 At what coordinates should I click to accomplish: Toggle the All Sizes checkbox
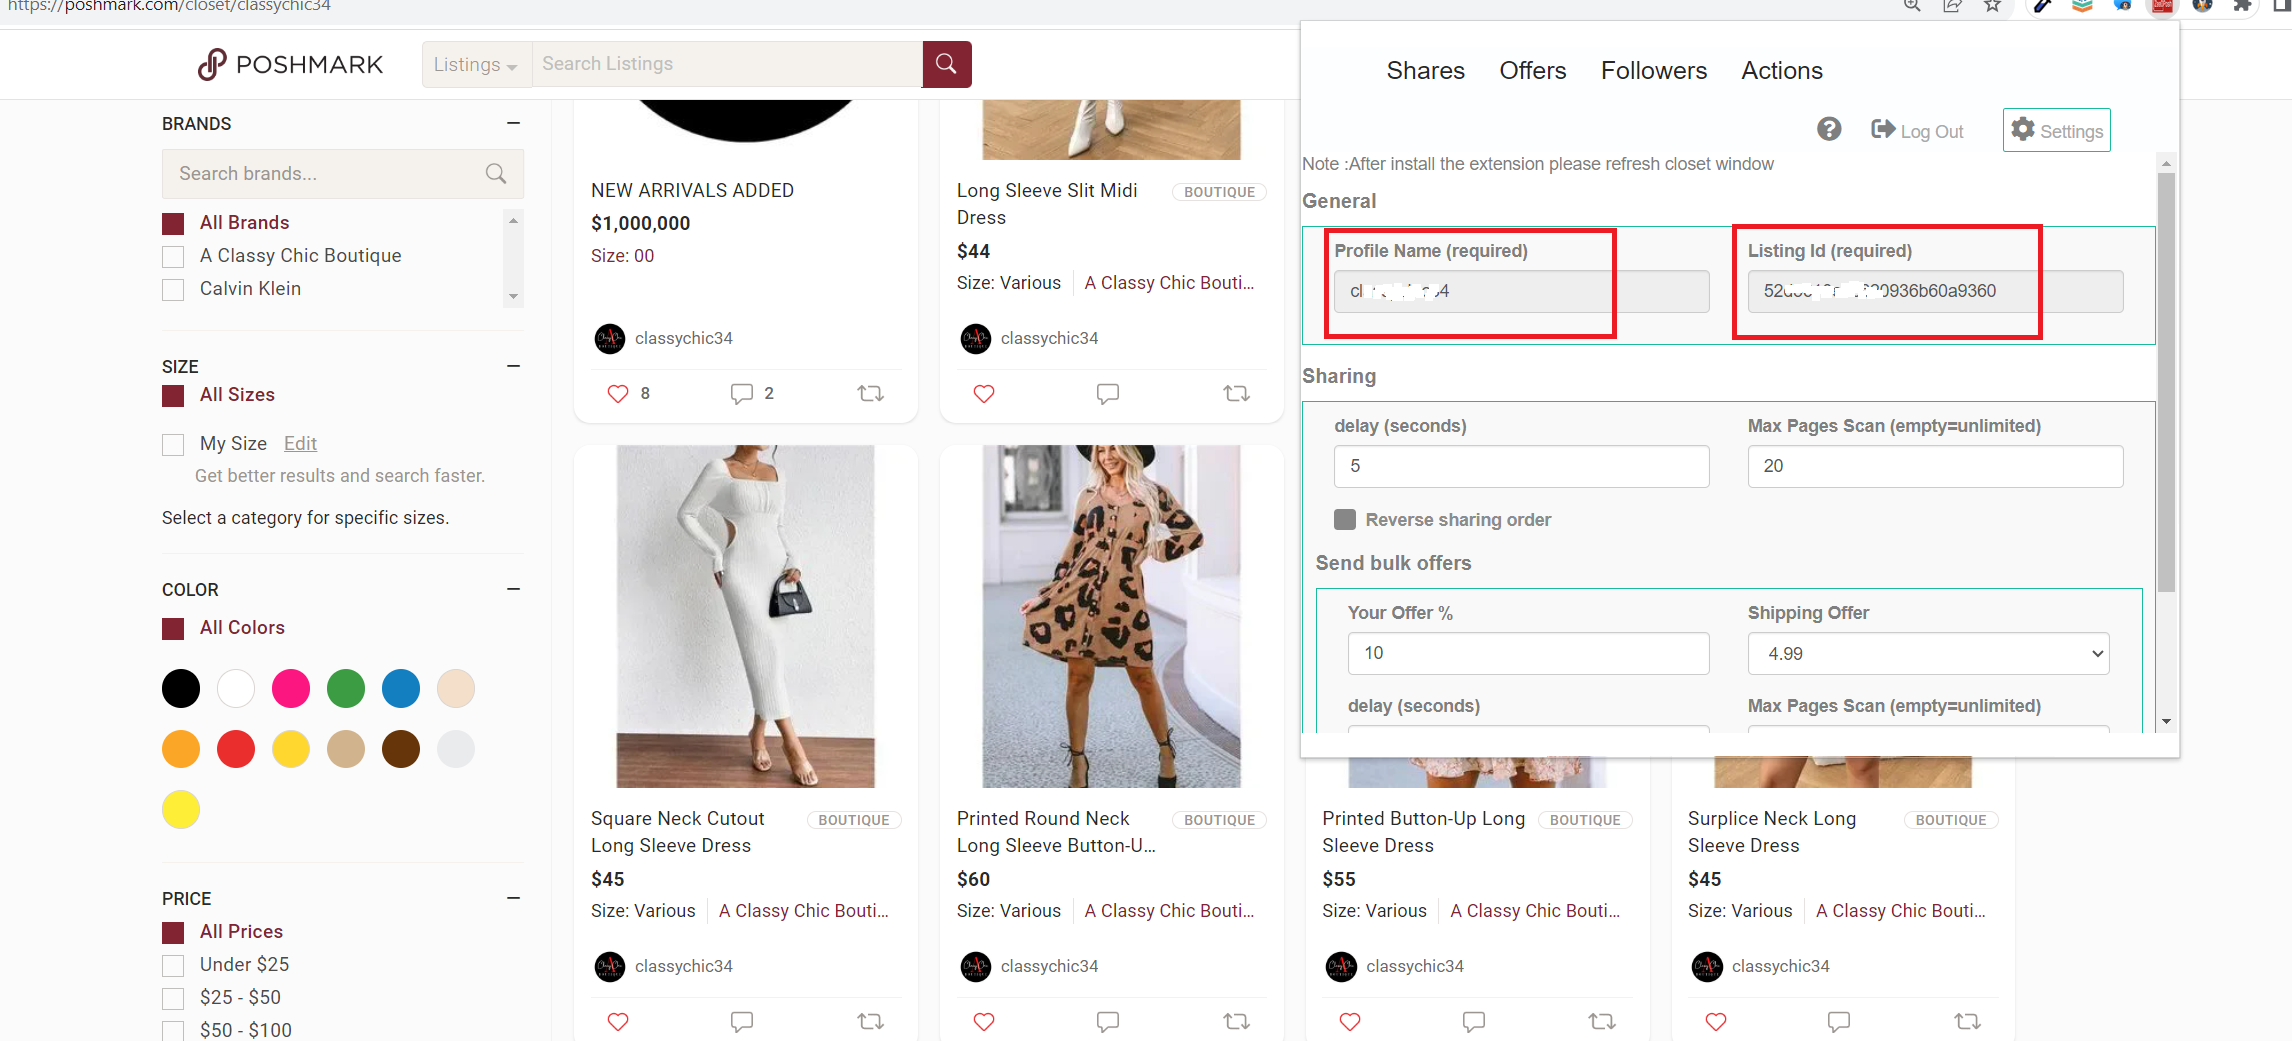173,396
